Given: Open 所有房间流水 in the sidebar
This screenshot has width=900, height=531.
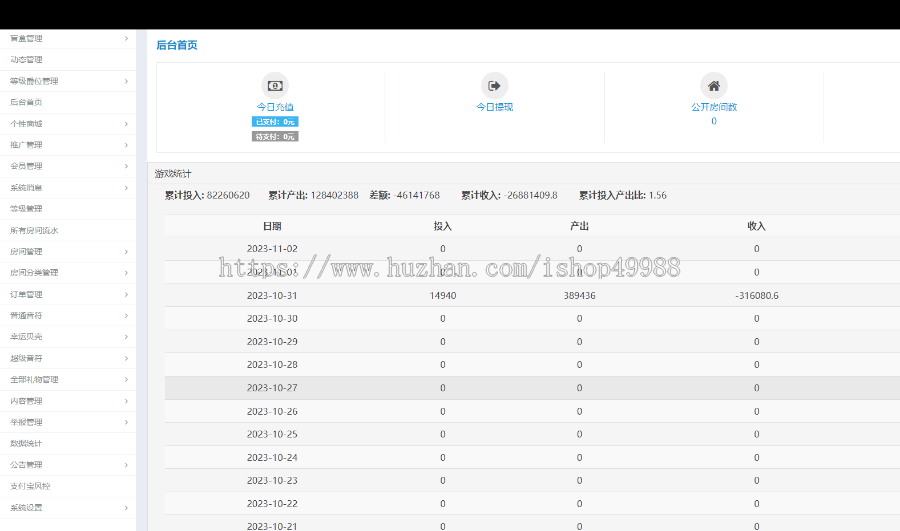Looking at the screenshot, I should point(34,230).
